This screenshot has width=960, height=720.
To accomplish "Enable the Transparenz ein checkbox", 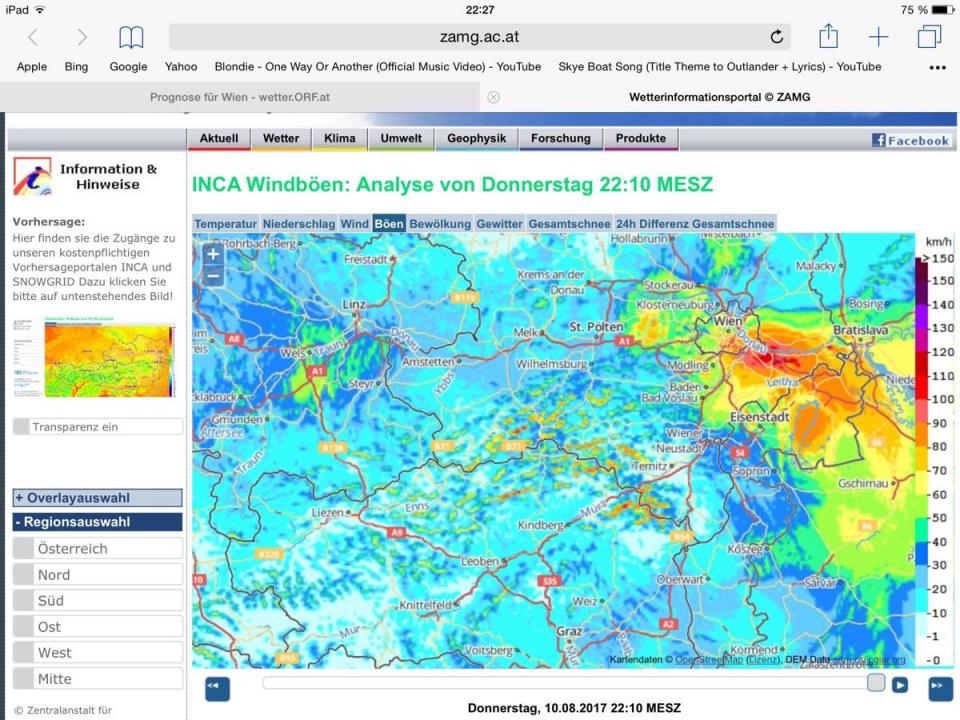I will point(21,427).
